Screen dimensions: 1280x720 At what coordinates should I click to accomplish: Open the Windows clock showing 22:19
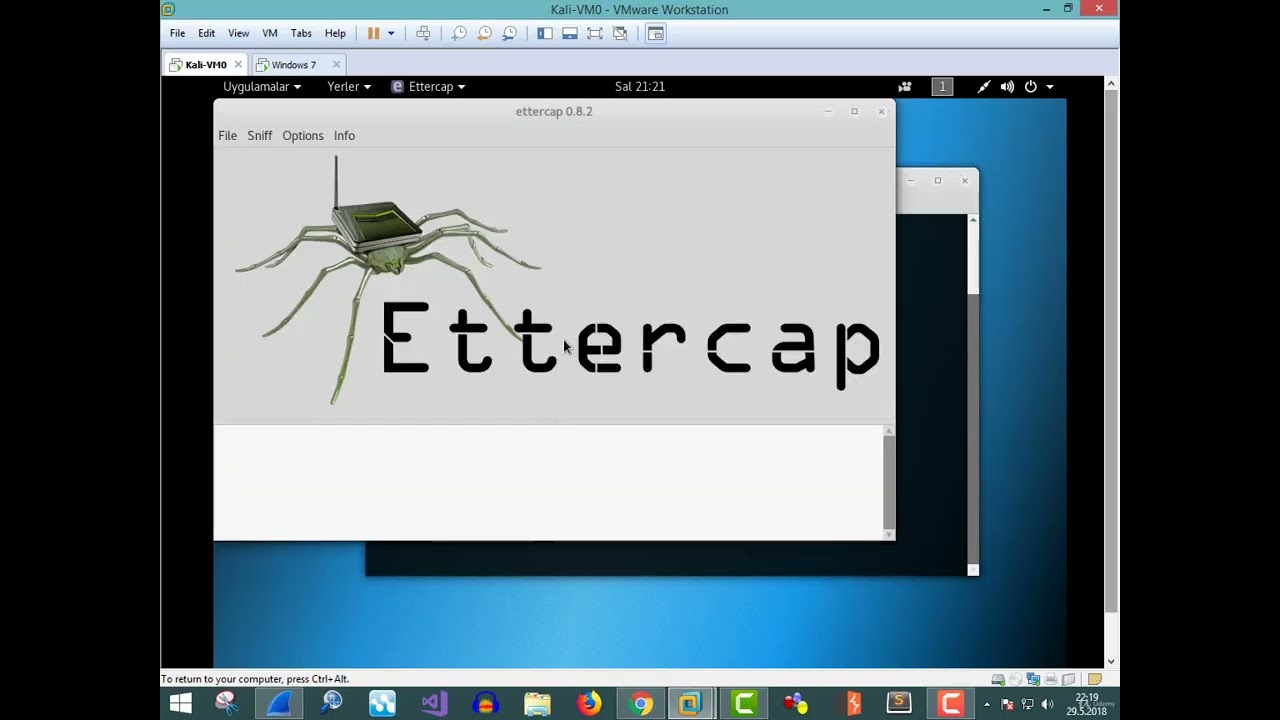1086,704
